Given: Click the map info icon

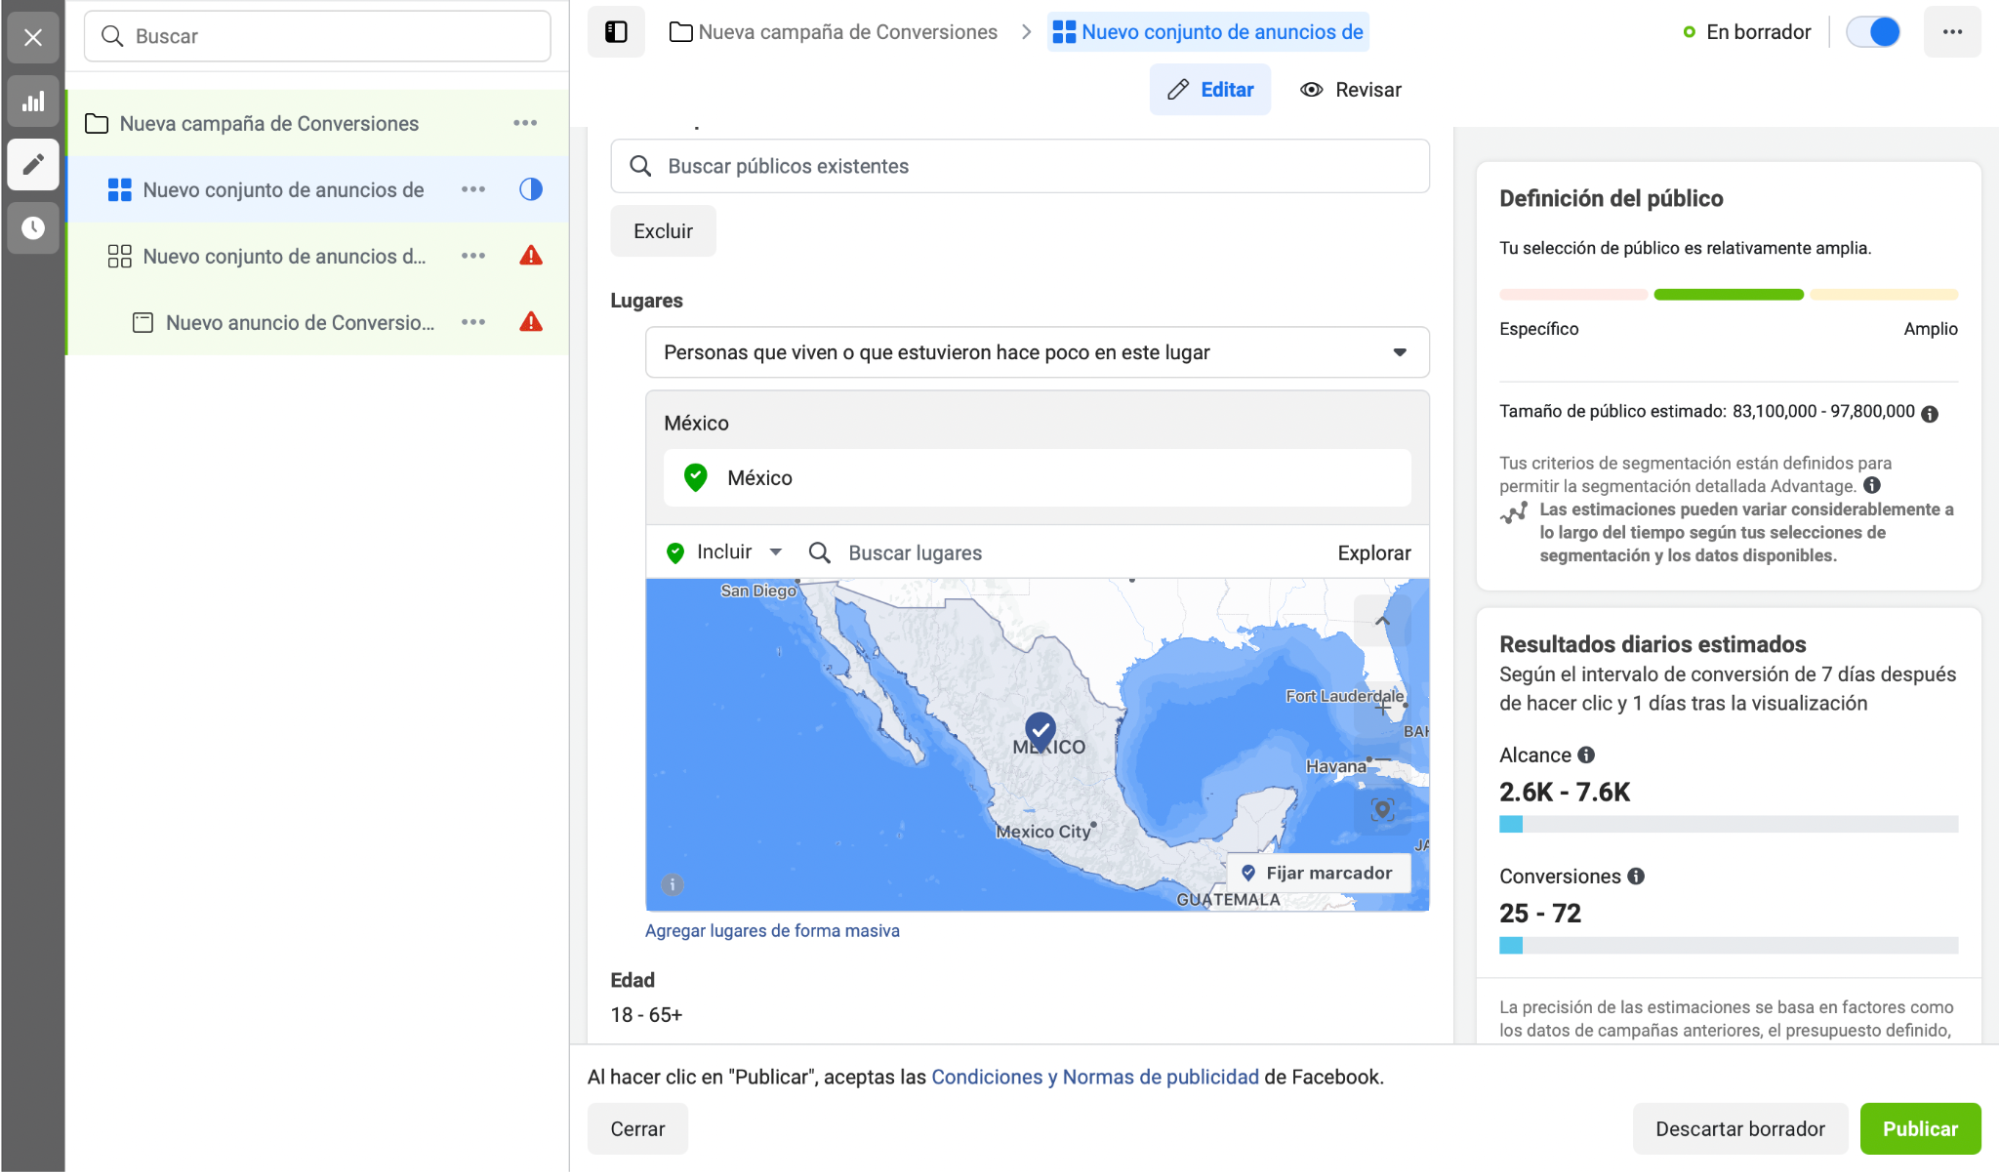Looking at the screenshot, I should point(672,884).
